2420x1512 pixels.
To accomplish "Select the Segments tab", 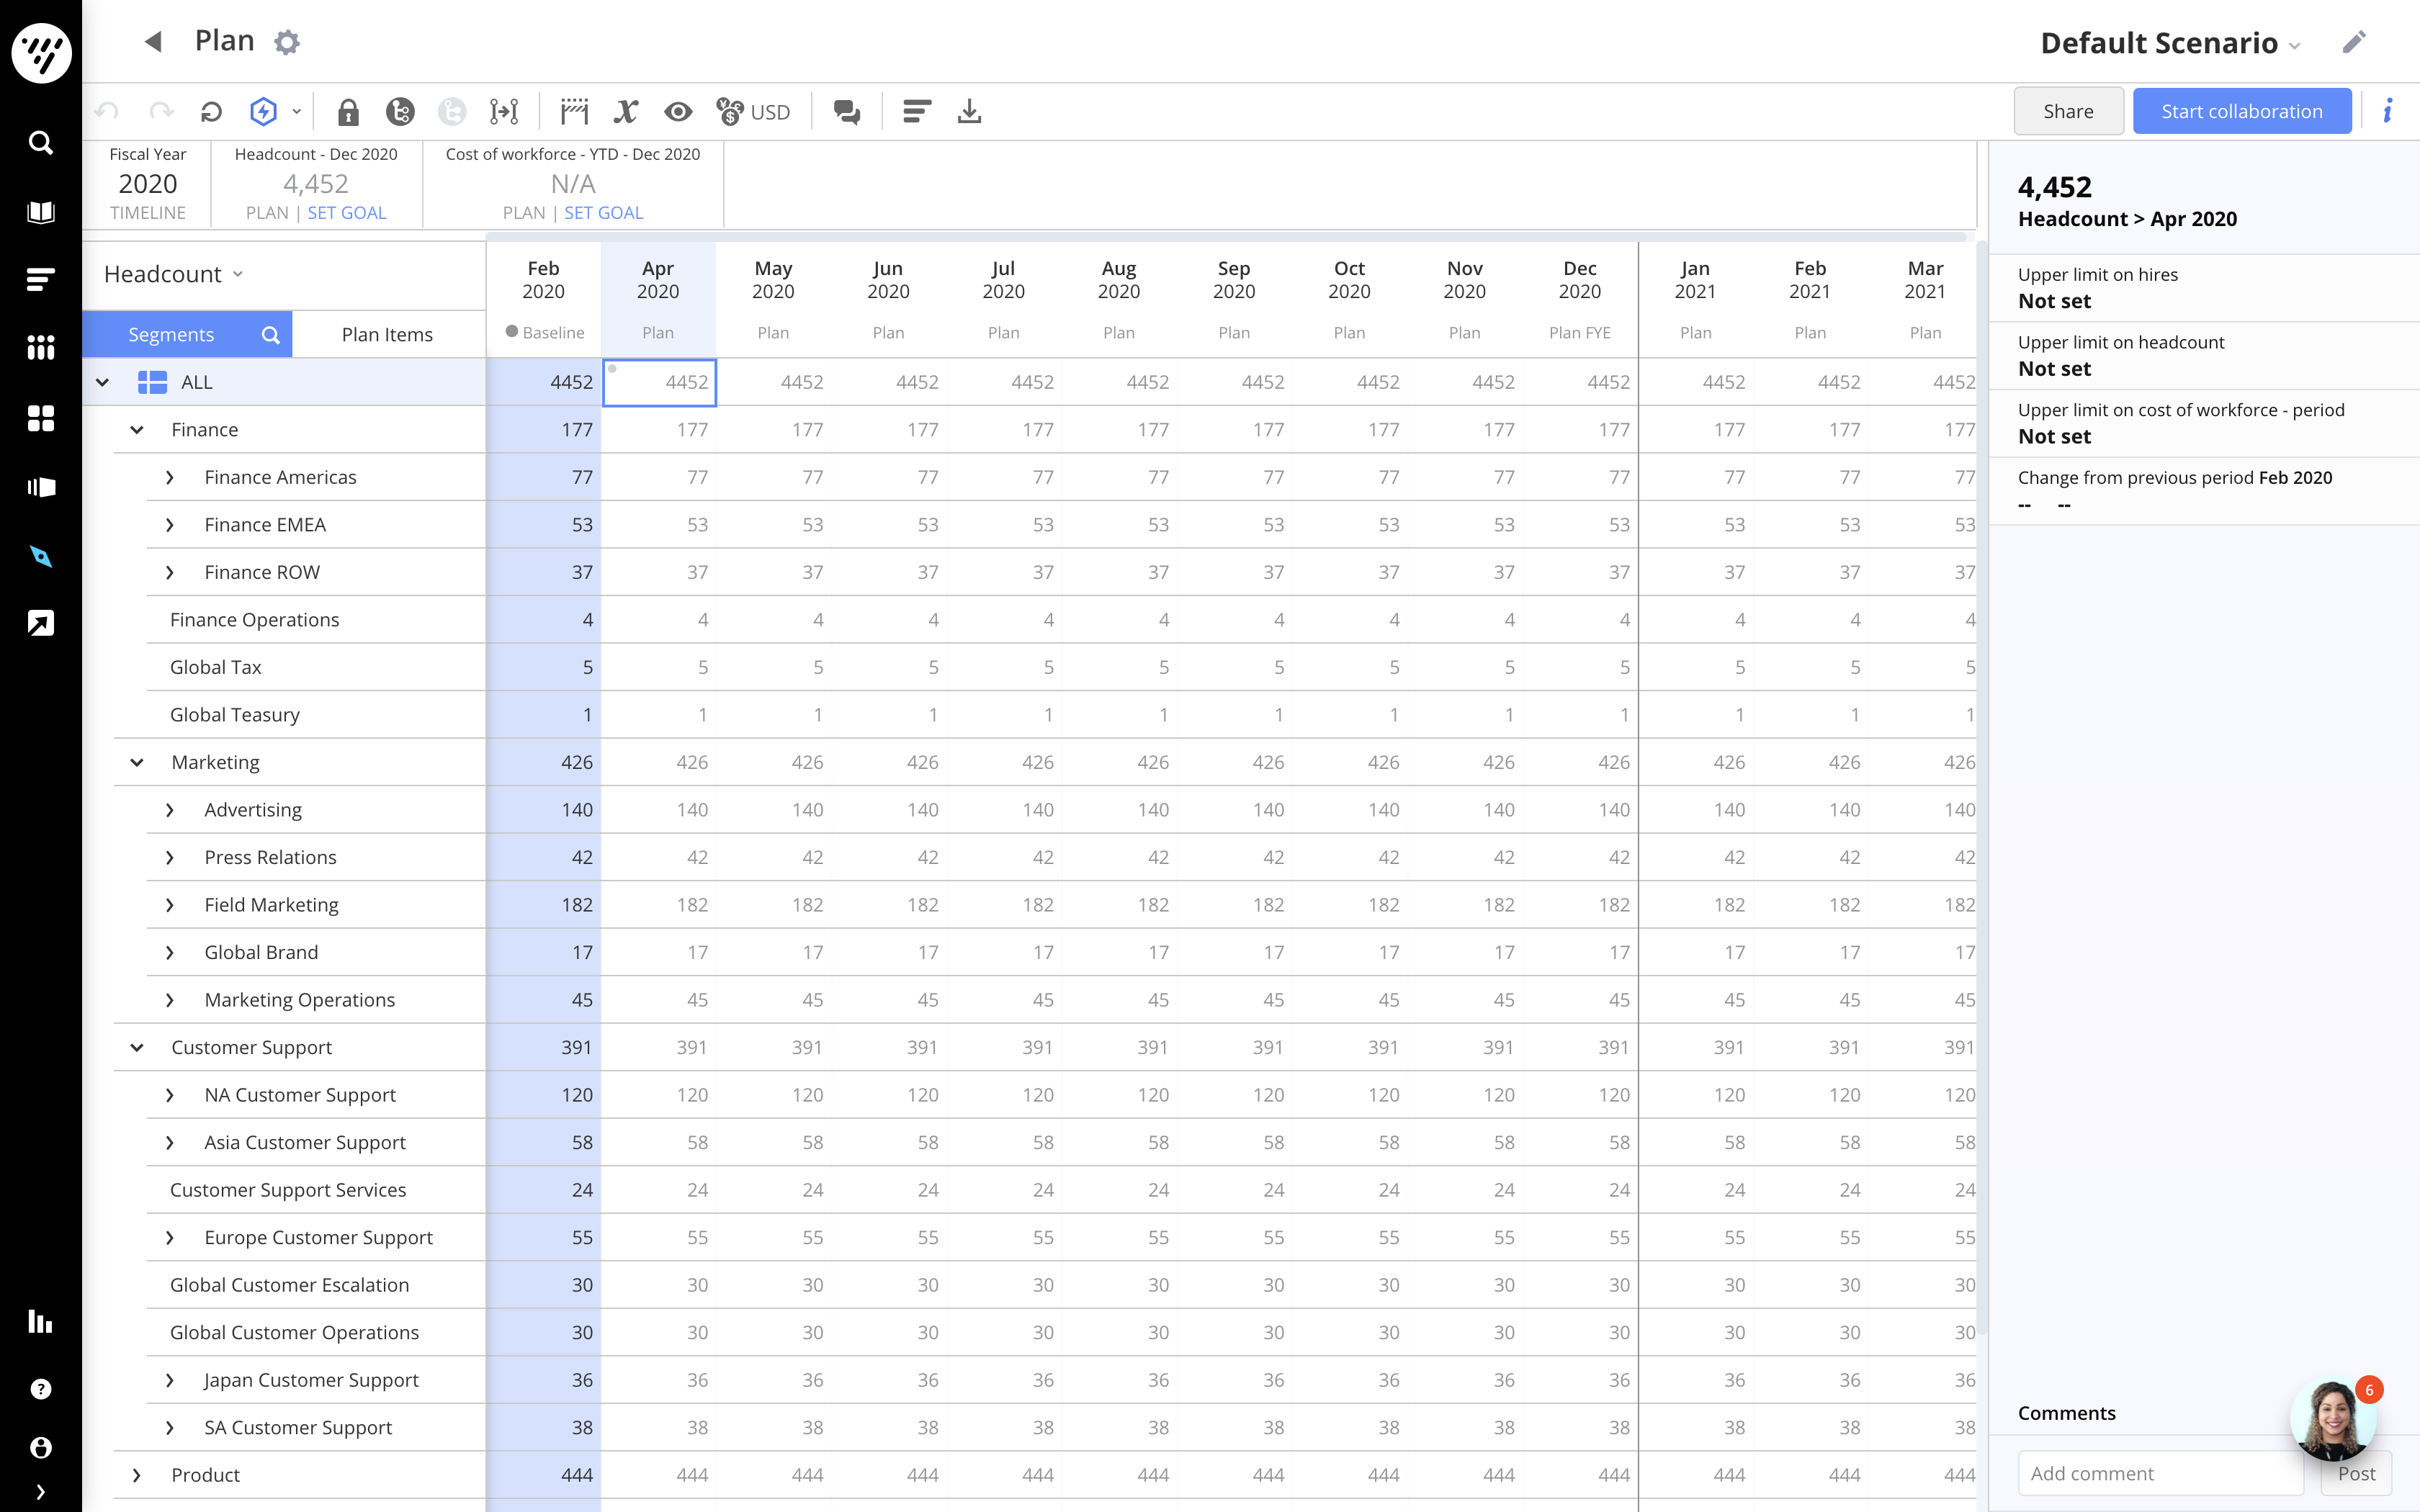I will click(171, 334).
